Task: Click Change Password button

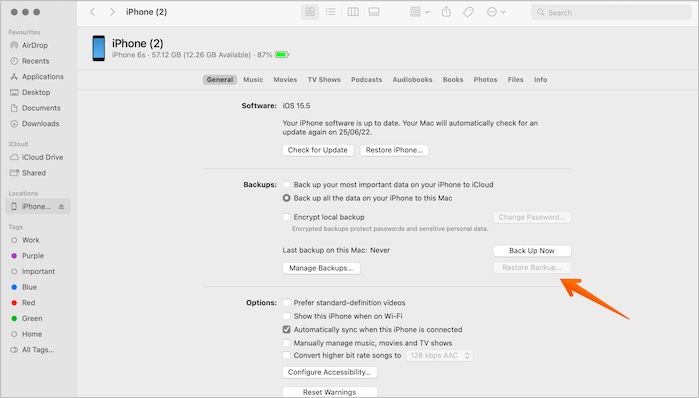Action: (x=532, y=217)
